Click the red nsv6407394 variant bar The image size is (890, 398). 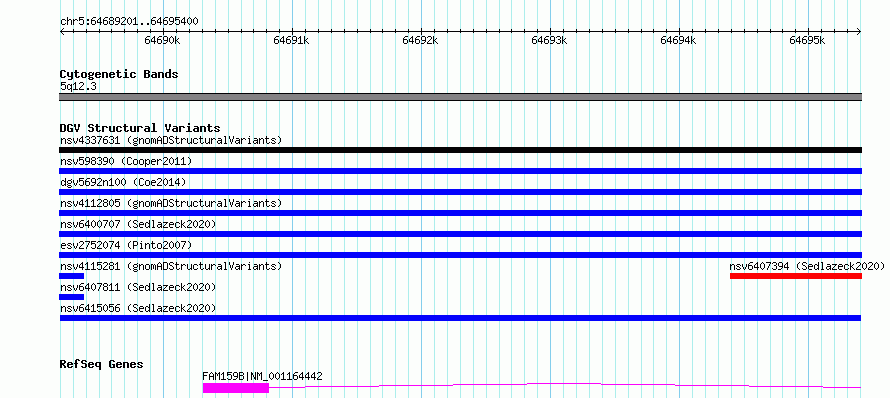click(x=796, y=276)
